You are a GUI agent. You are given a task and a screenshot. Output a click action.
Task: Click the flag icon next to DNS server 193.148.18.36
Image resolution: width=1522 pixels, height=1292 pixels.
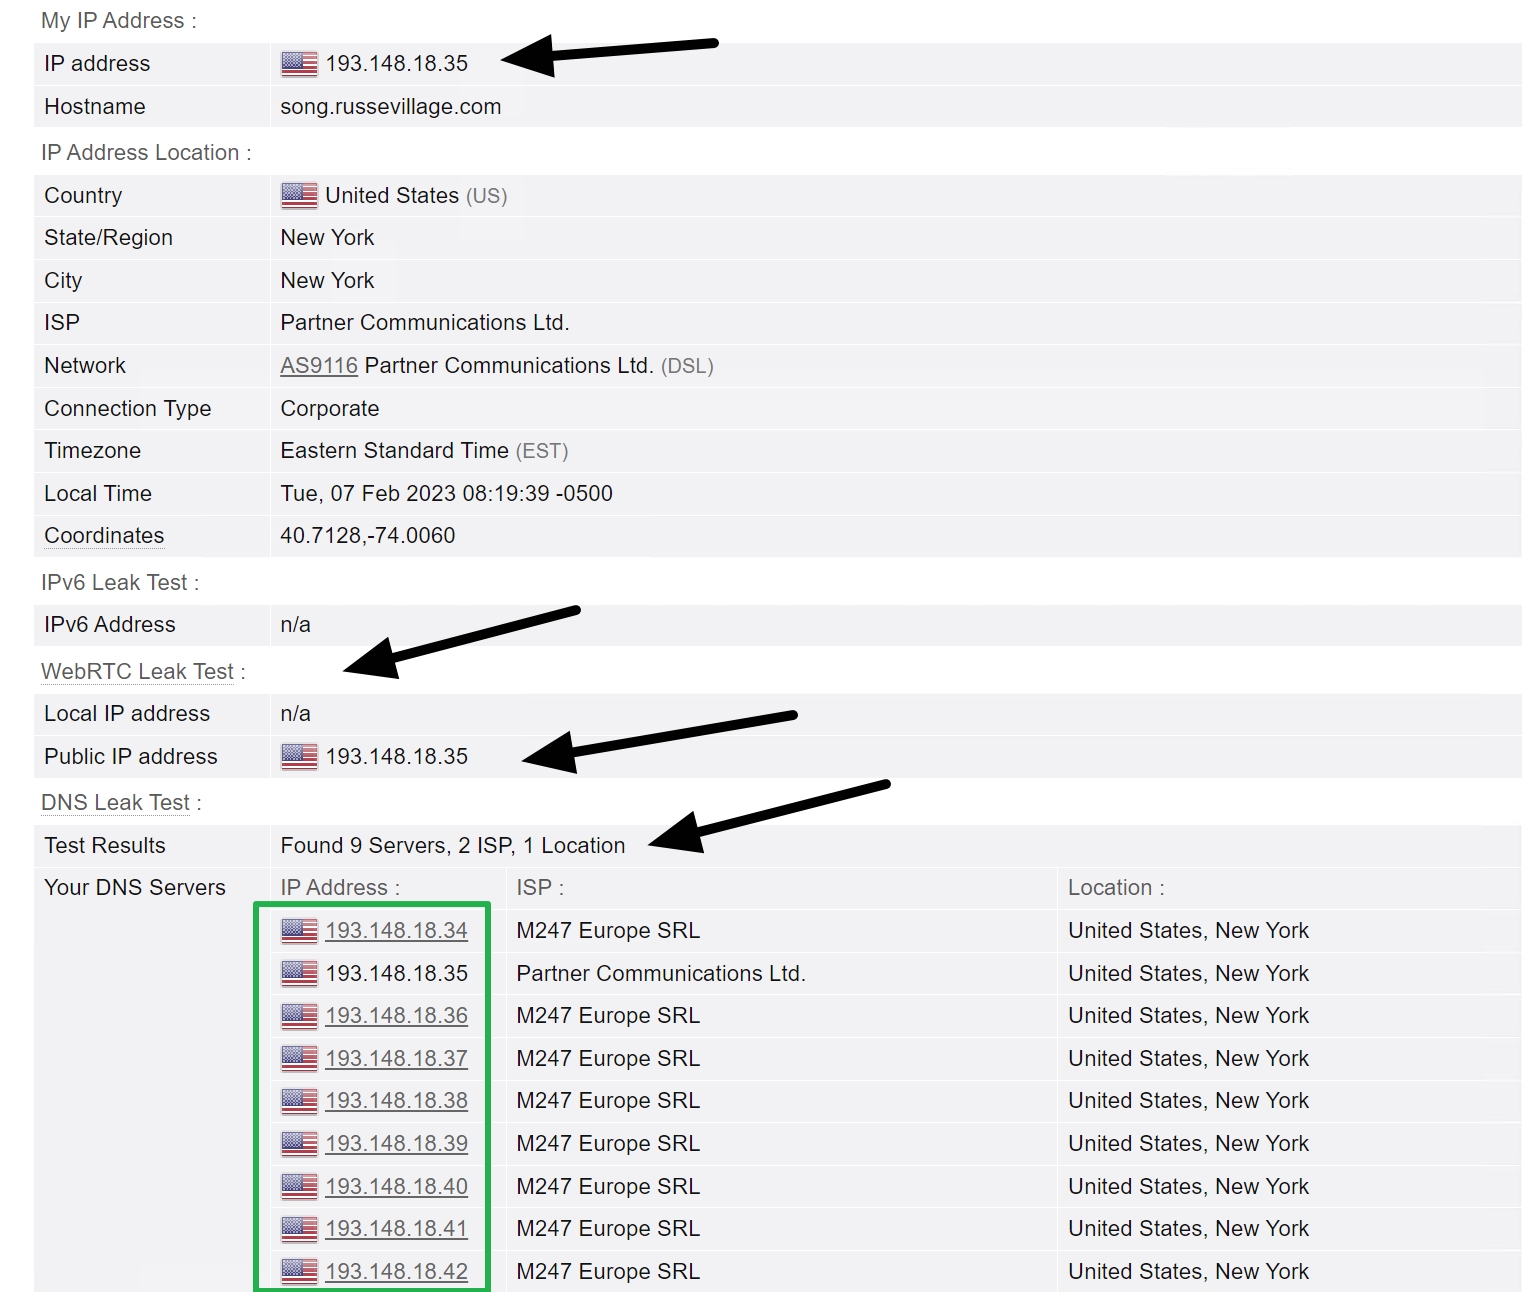(297, 1015)
